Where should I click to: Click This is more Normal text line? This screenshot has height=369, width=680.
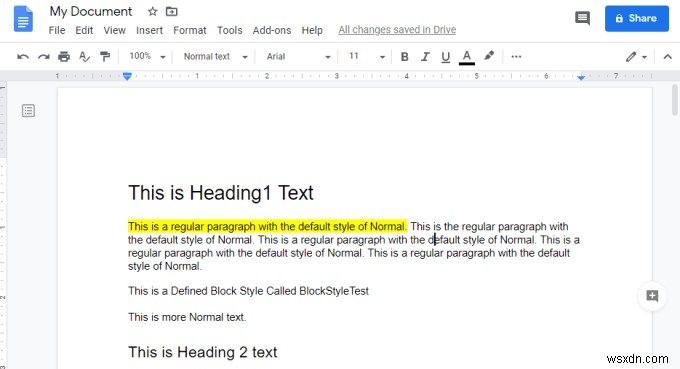(x=187, y=317)
